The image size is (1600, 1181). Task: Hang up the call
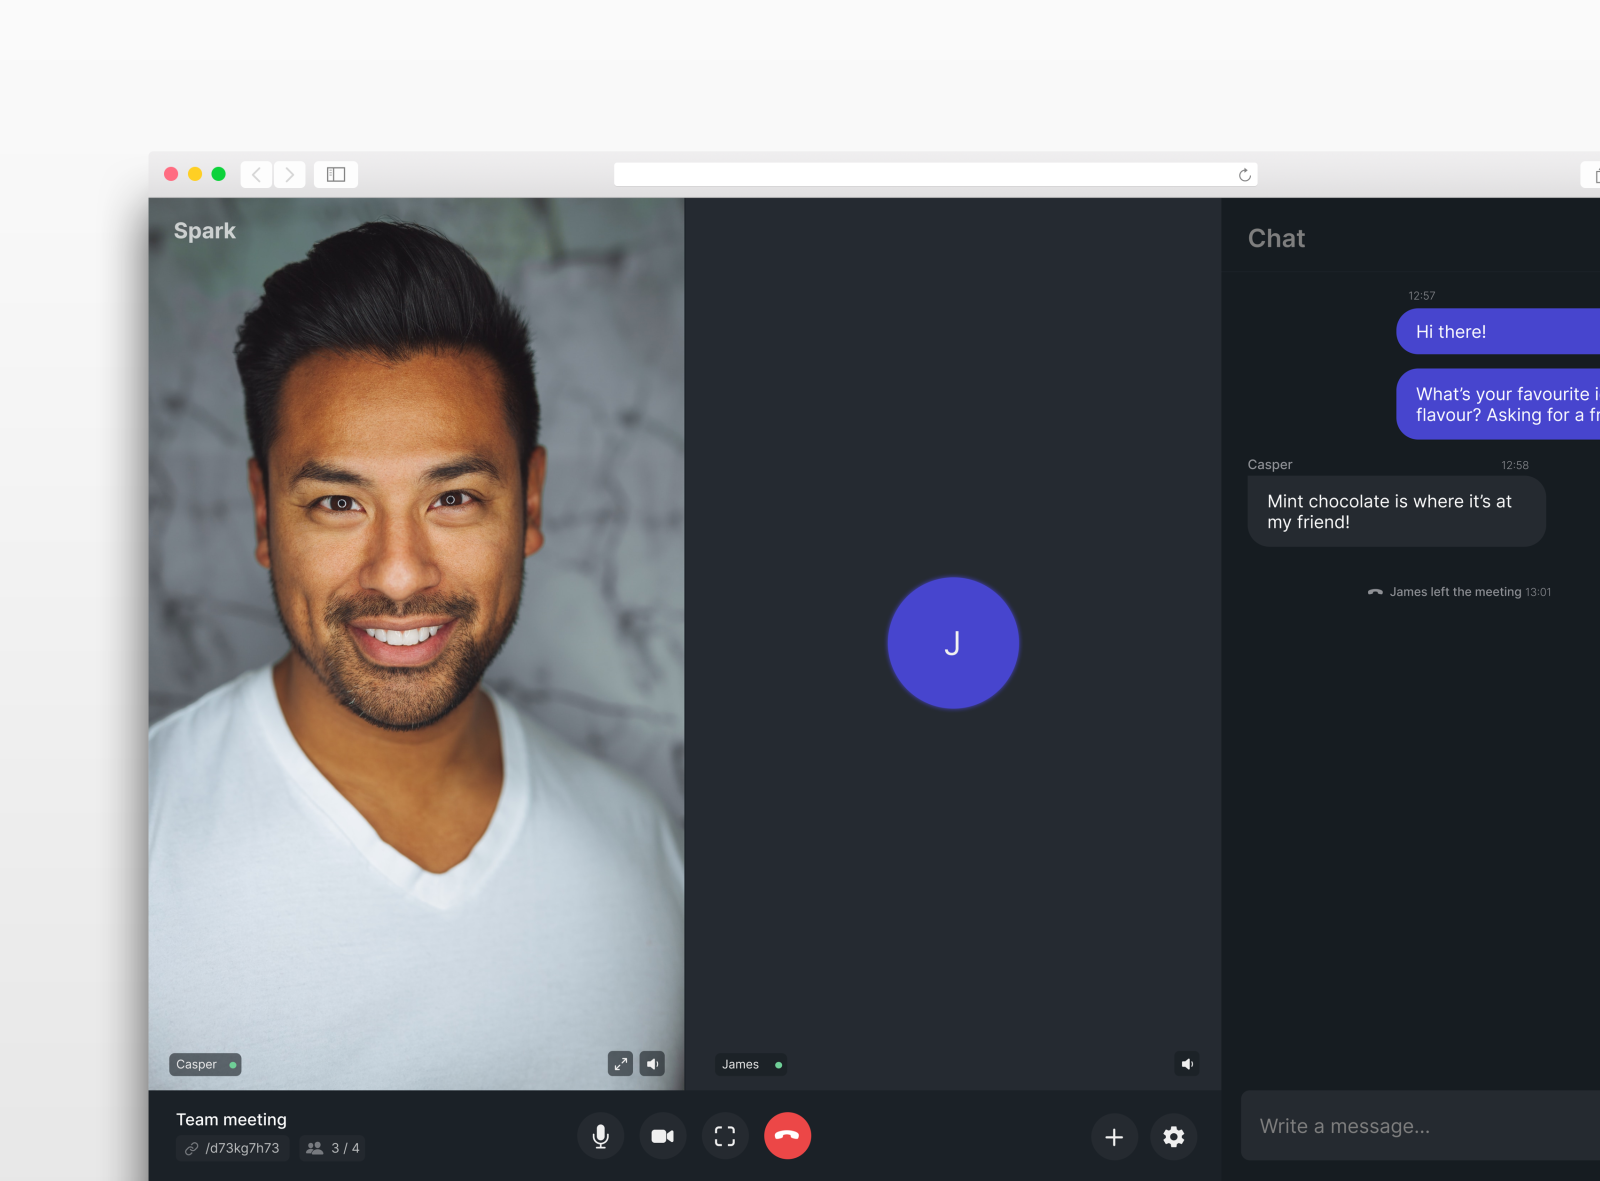(787, 1136)
